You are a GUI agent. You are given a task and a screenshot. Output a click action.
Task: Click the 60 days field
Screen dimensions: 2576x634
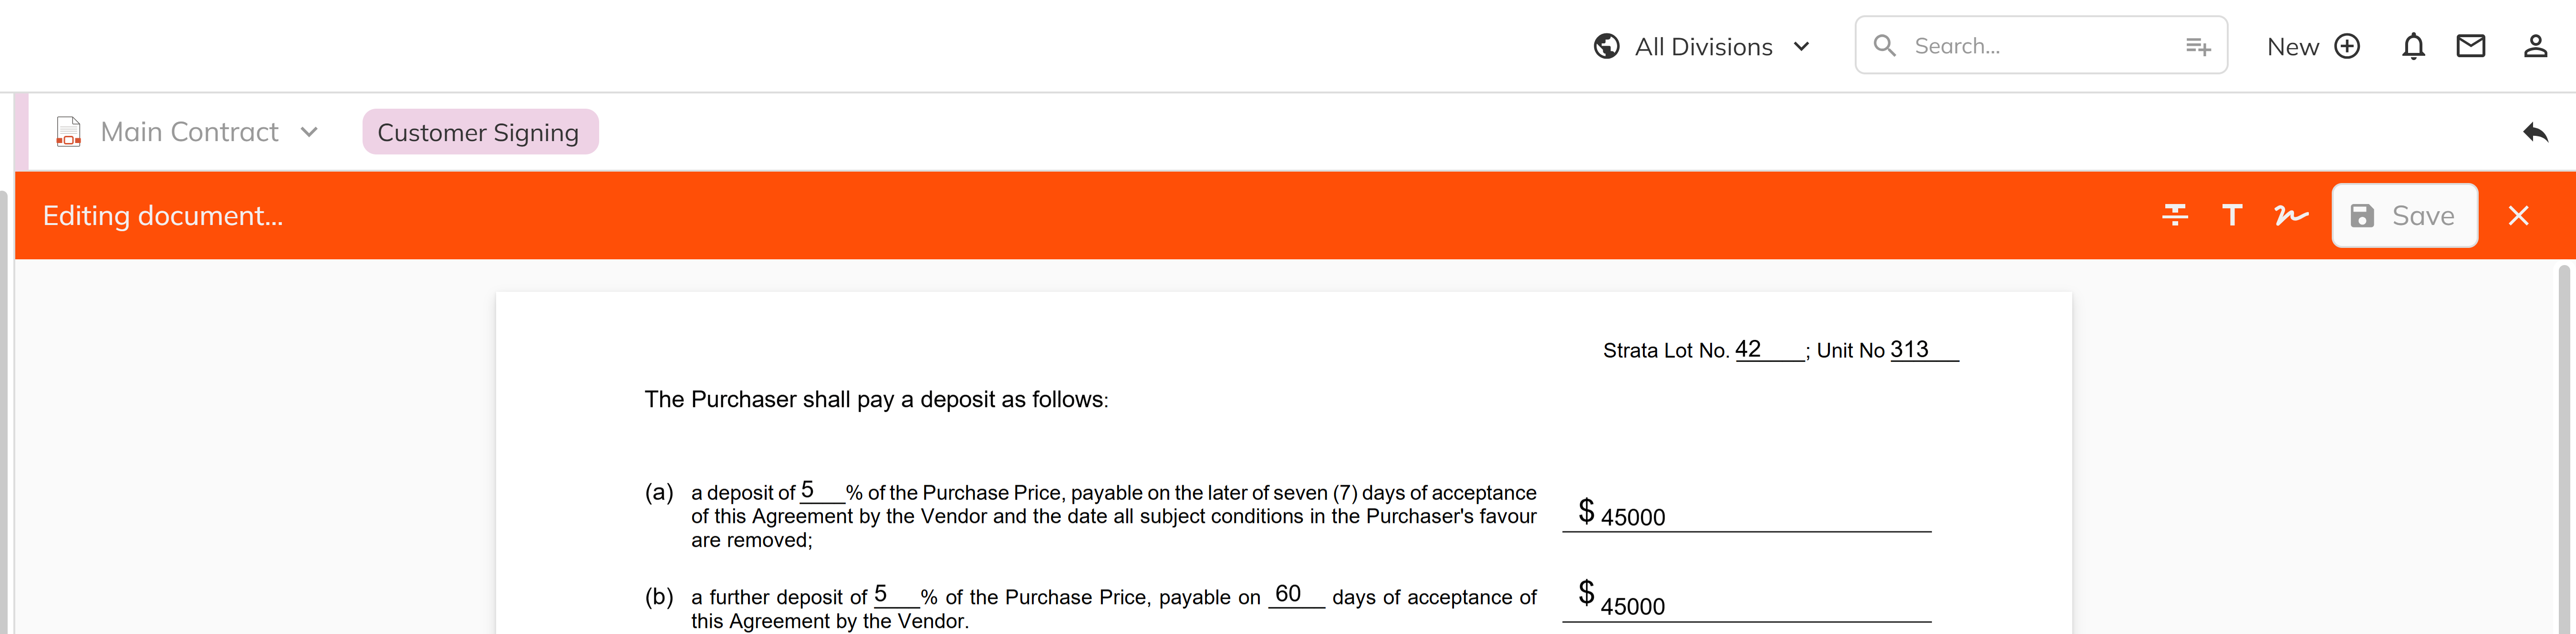(x=1294, y=595)
